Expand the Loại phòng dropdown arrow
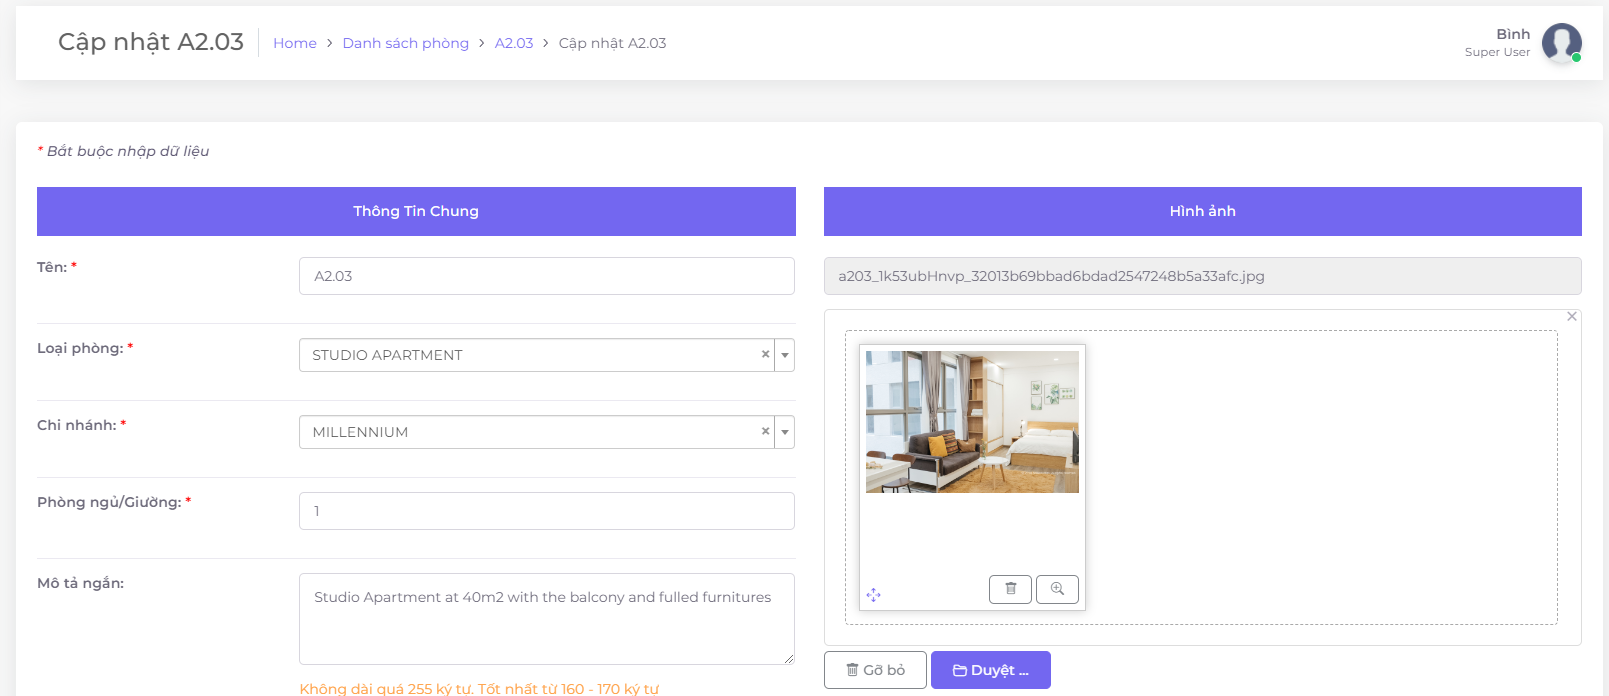1609x696 pixels. [x=785, y=355]
